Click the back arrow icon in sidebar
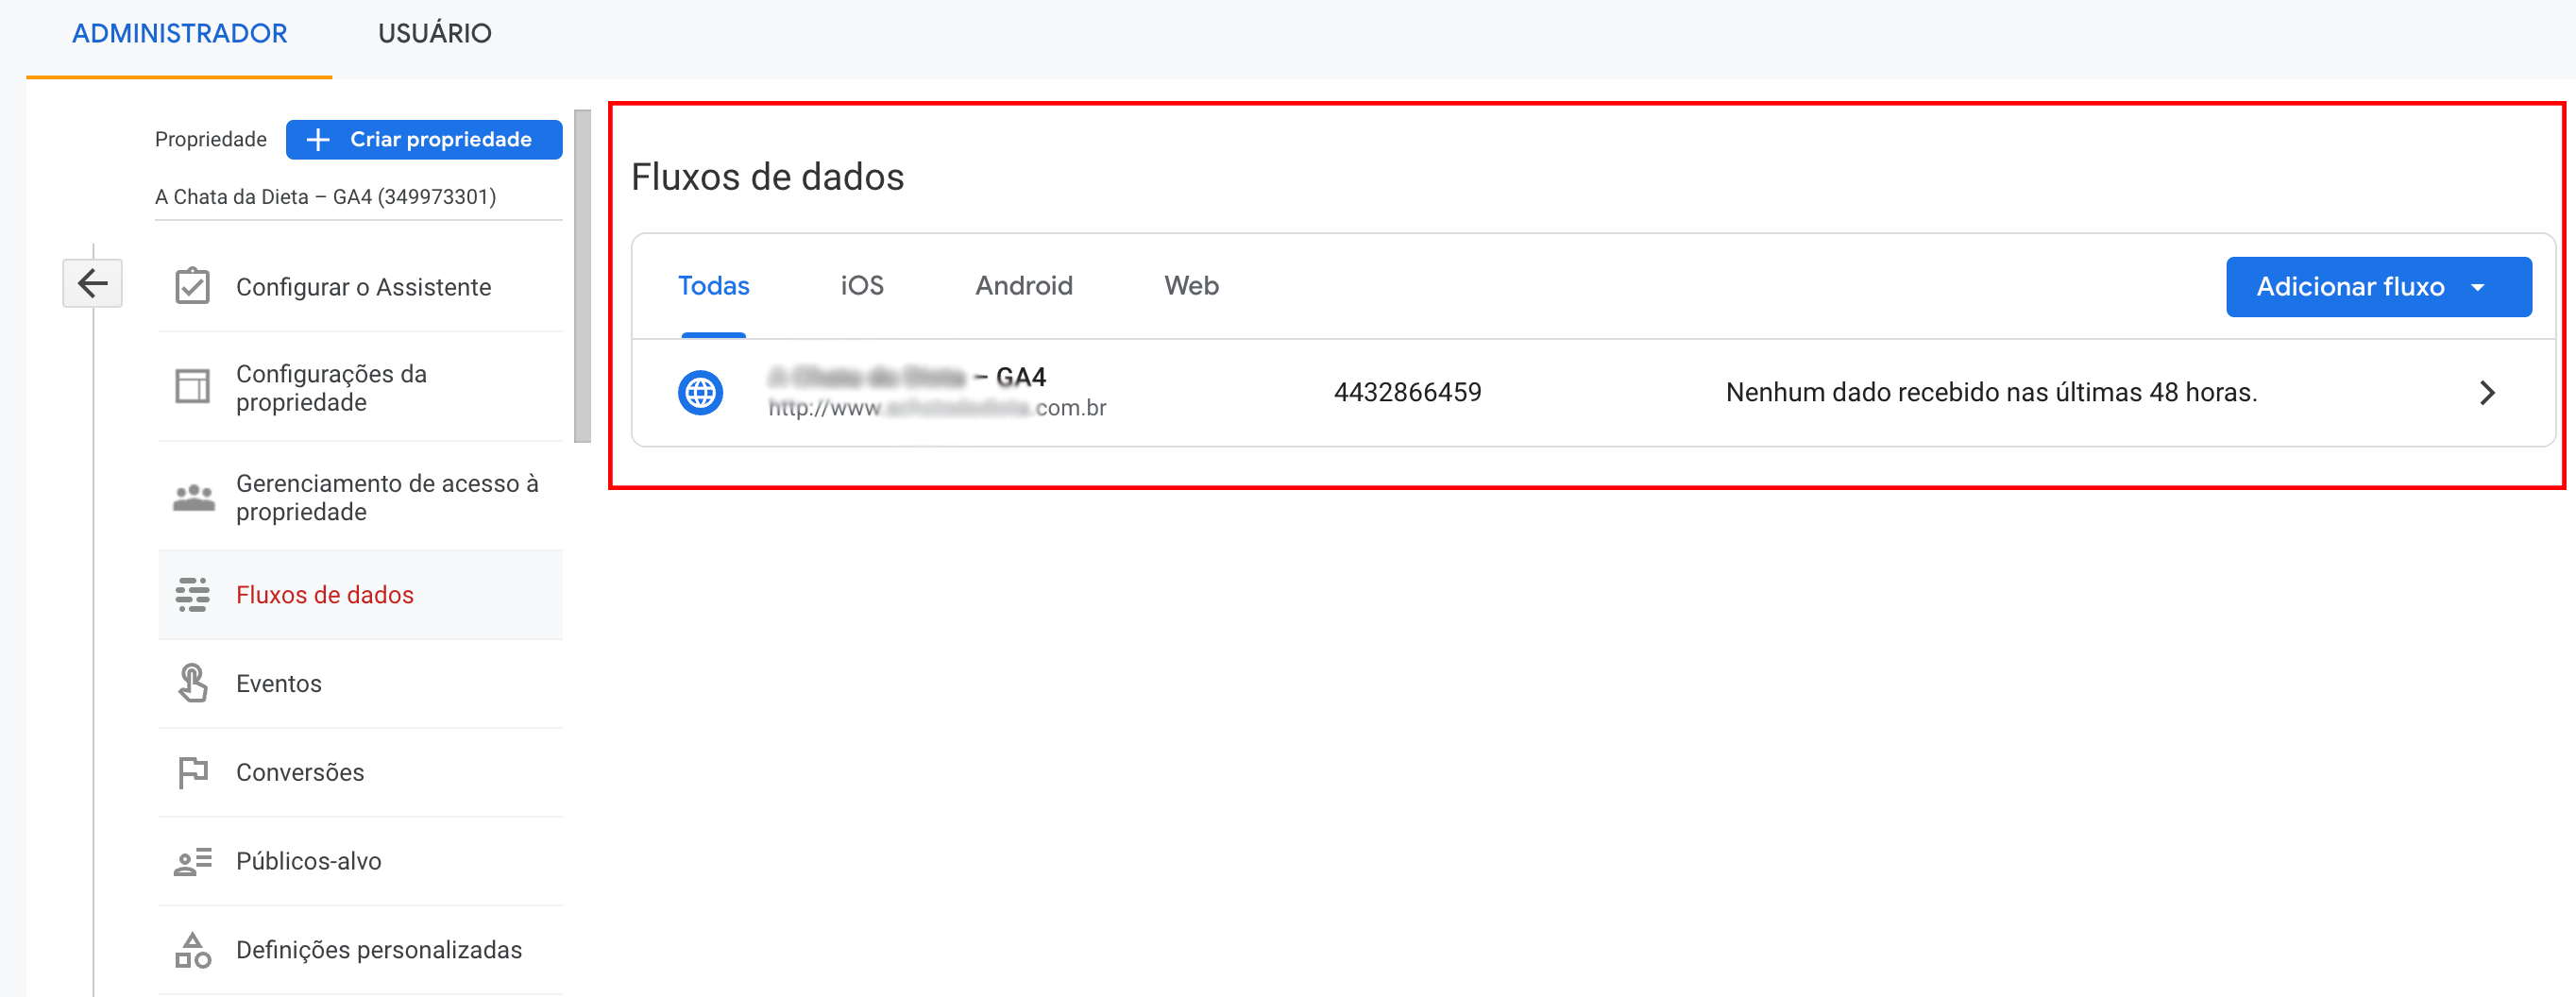 pyautogui.click(x=92, y=284)
